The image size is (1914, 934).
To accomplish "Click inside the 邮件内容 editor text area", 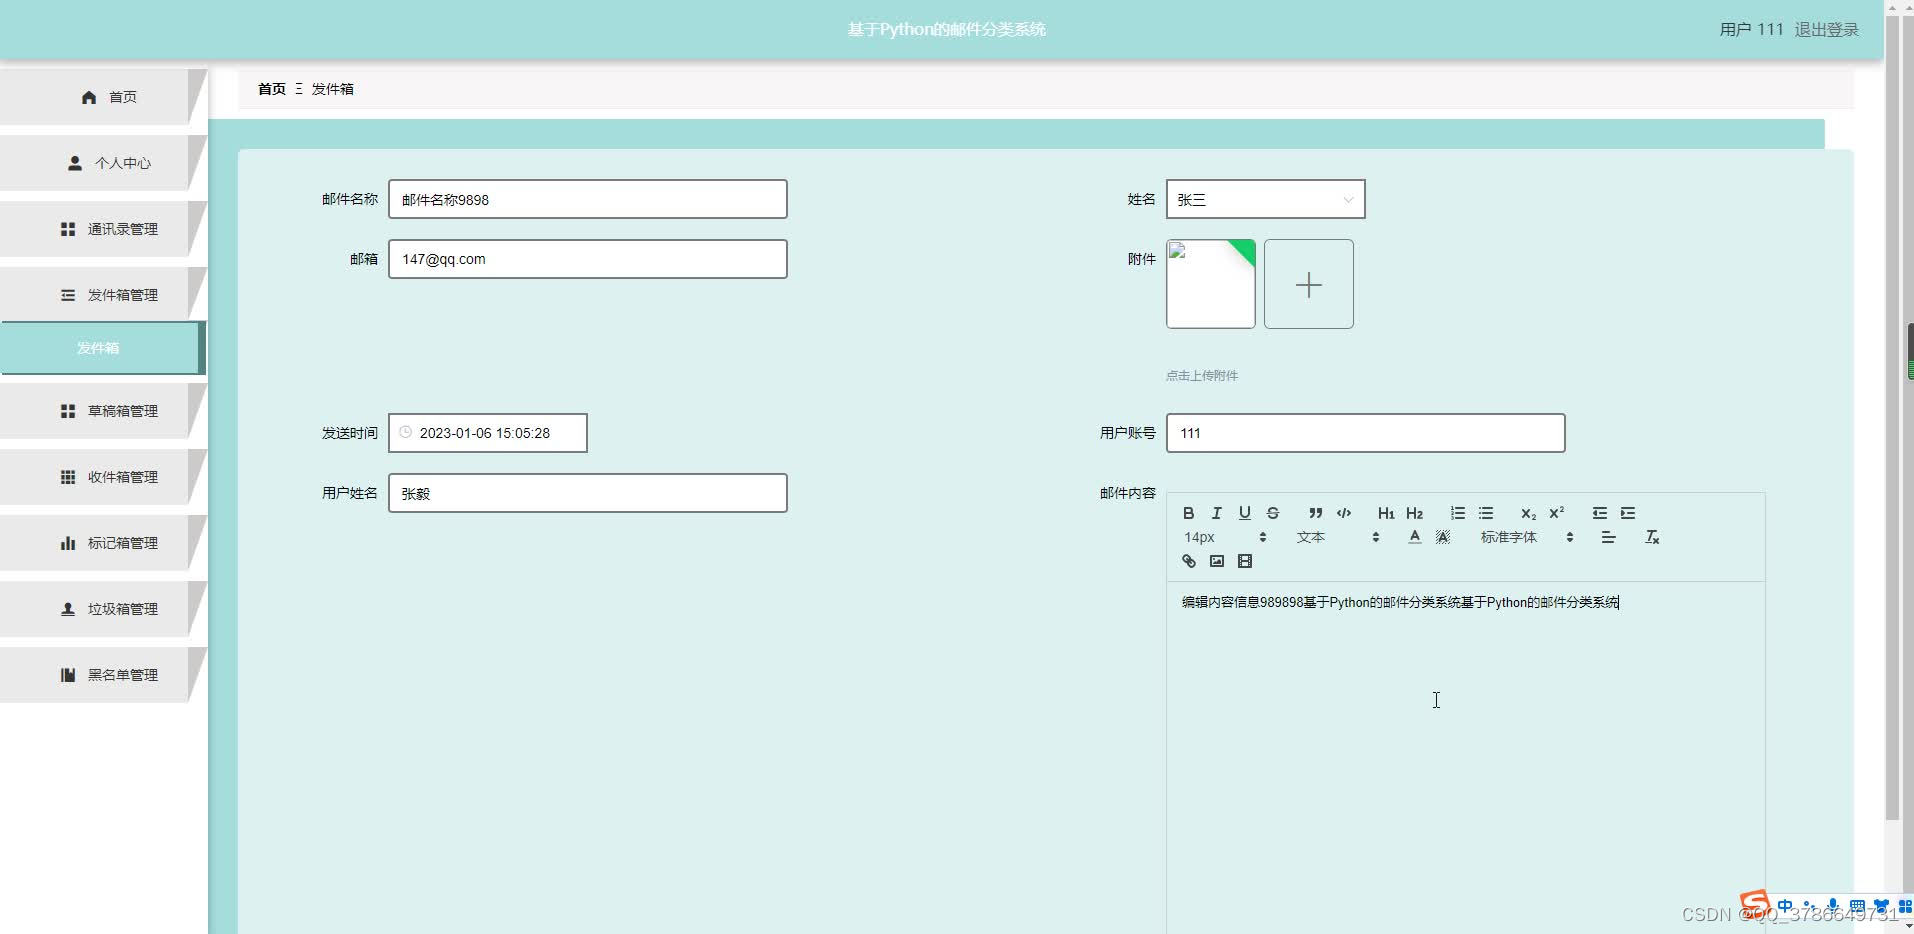I will pyautogui.click(x=1465, y=757).
